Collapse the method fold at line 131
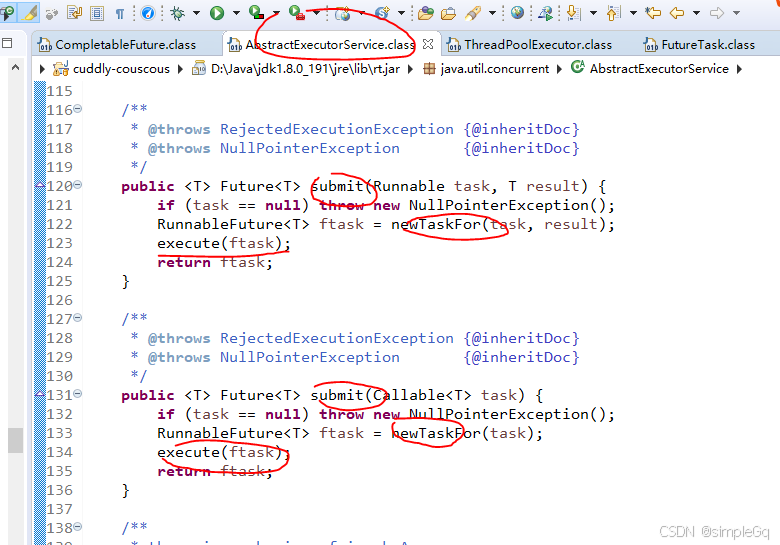The image size is (780, 545). pos(78,394)
